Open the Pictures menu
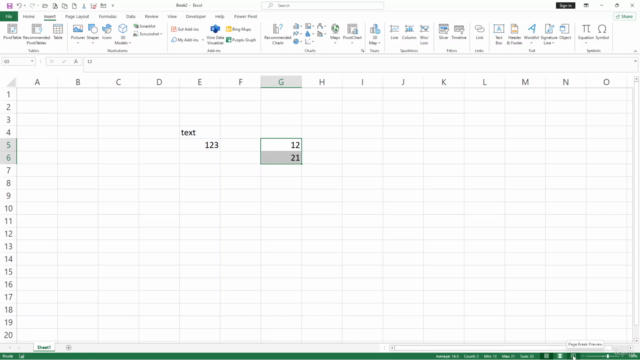The height and width of the screenshot is (360, 640). tap(78, 33)
